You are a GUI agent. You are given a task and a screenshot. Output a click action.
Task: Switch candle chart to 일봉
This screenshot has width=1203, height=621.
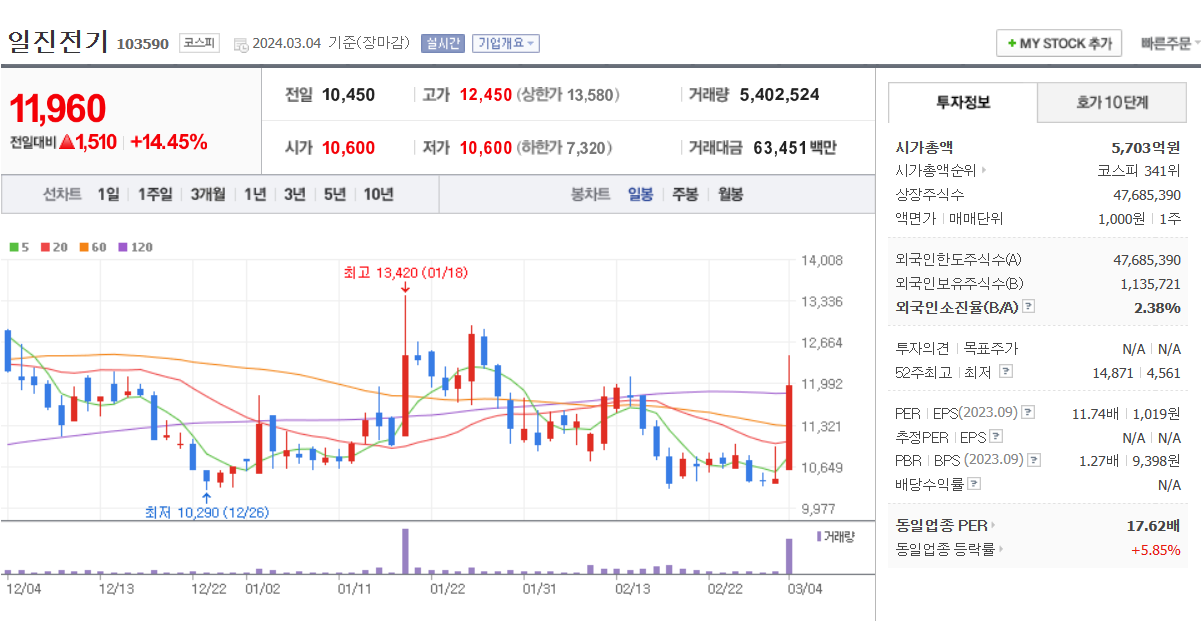point(640,194)
